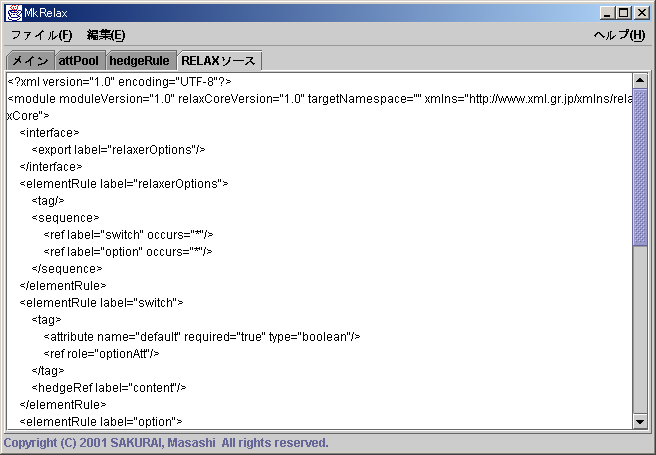Click the export label="relaxerOptions" line

pos(118,149)
